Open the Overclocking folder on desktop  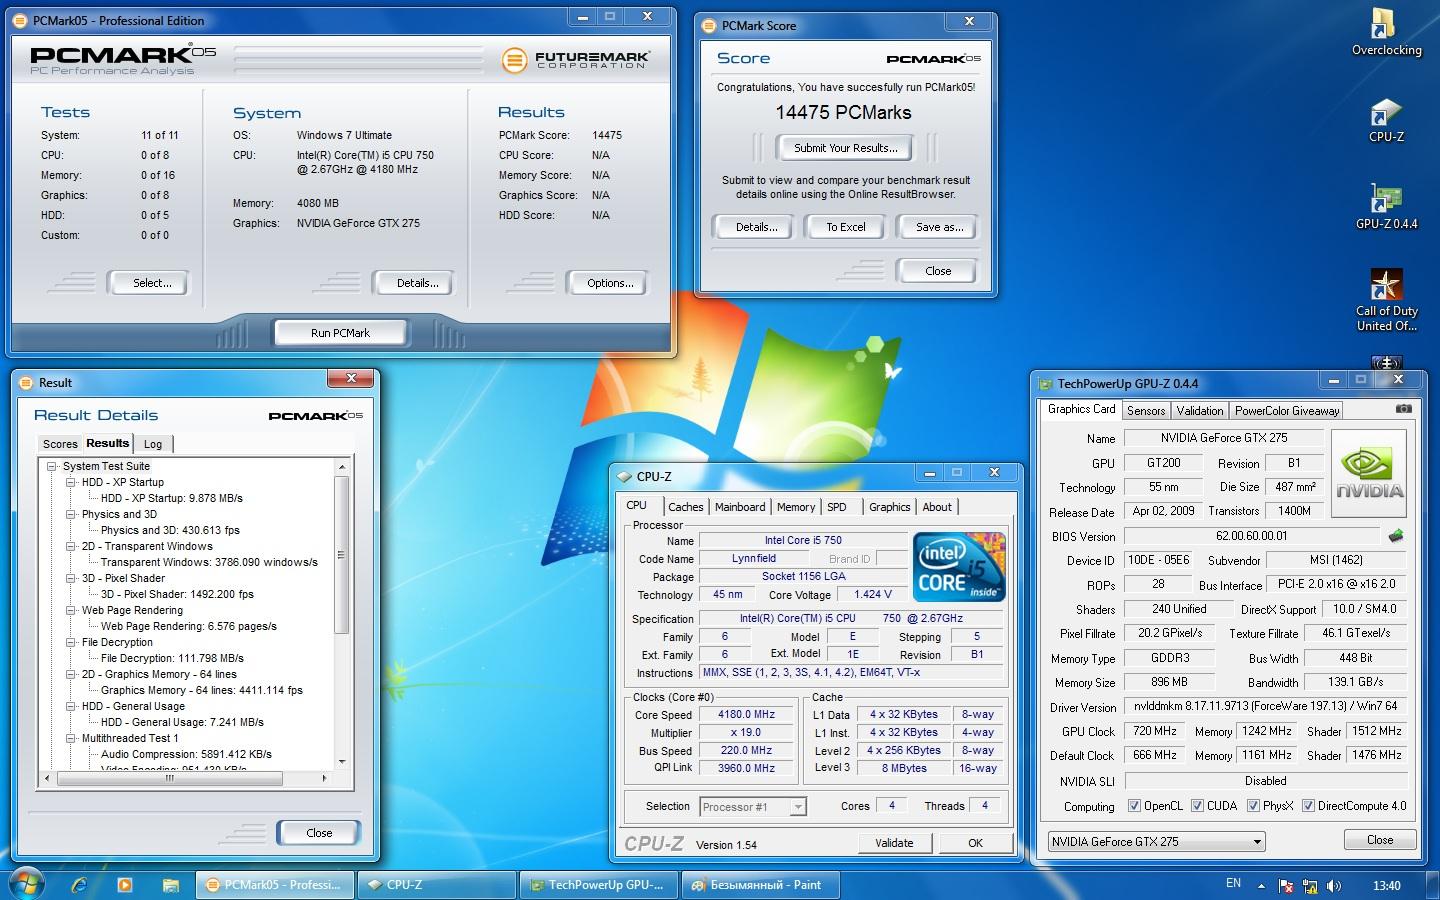click(1386, 33)
